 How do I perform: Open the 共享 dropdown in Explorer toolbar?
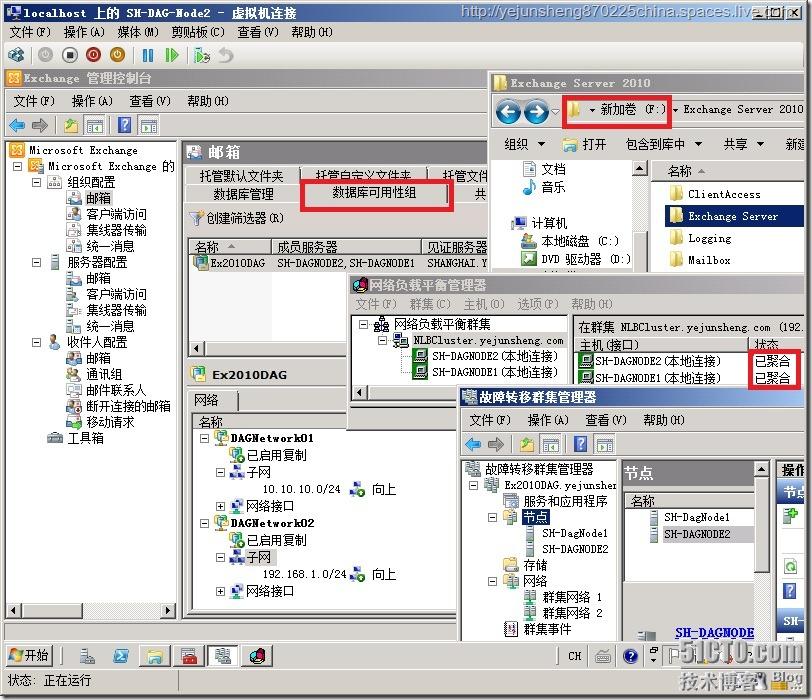pos(744,144)
